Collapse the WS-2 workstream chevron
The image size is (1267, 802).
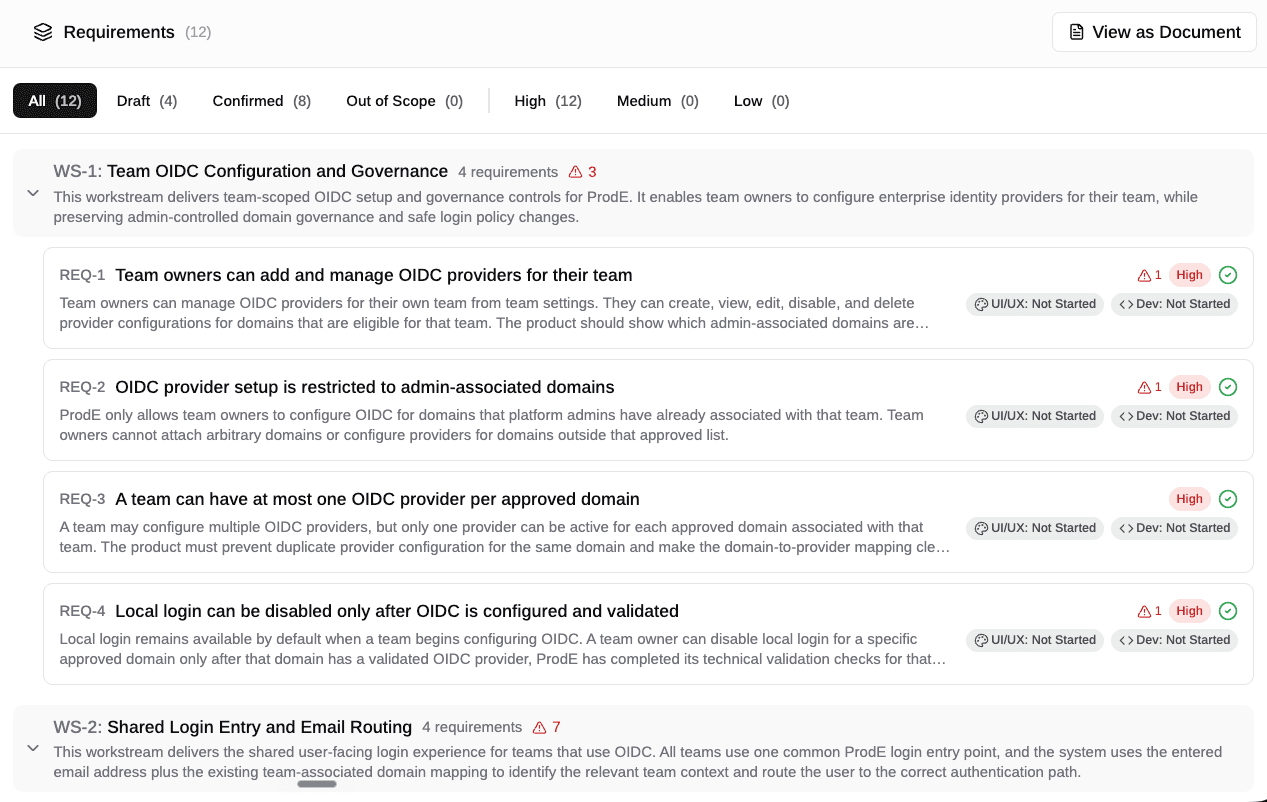[x=33, y=748]
